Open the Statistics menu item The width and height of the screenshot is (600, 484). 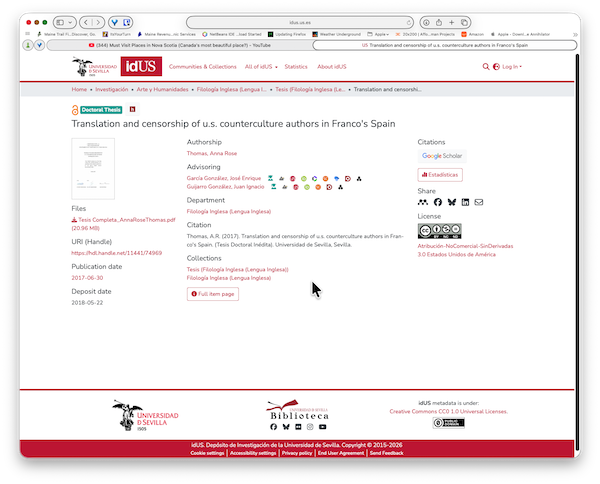[296, 67]
